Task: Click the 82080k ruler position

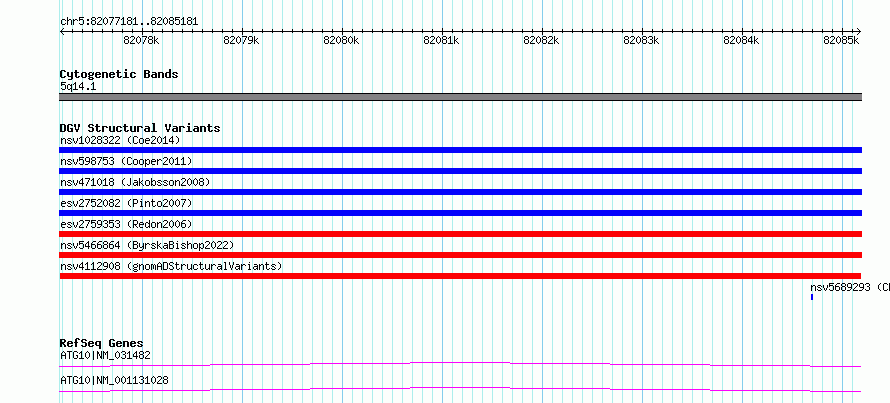Action: pyautogui.click(x=341, y=41)
